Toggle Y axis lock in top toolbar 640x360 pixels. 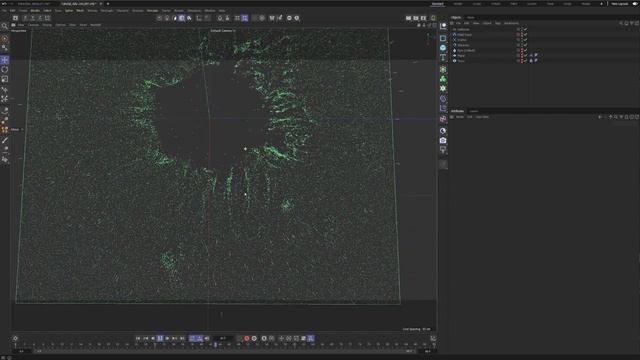click(x=33, y=18)
